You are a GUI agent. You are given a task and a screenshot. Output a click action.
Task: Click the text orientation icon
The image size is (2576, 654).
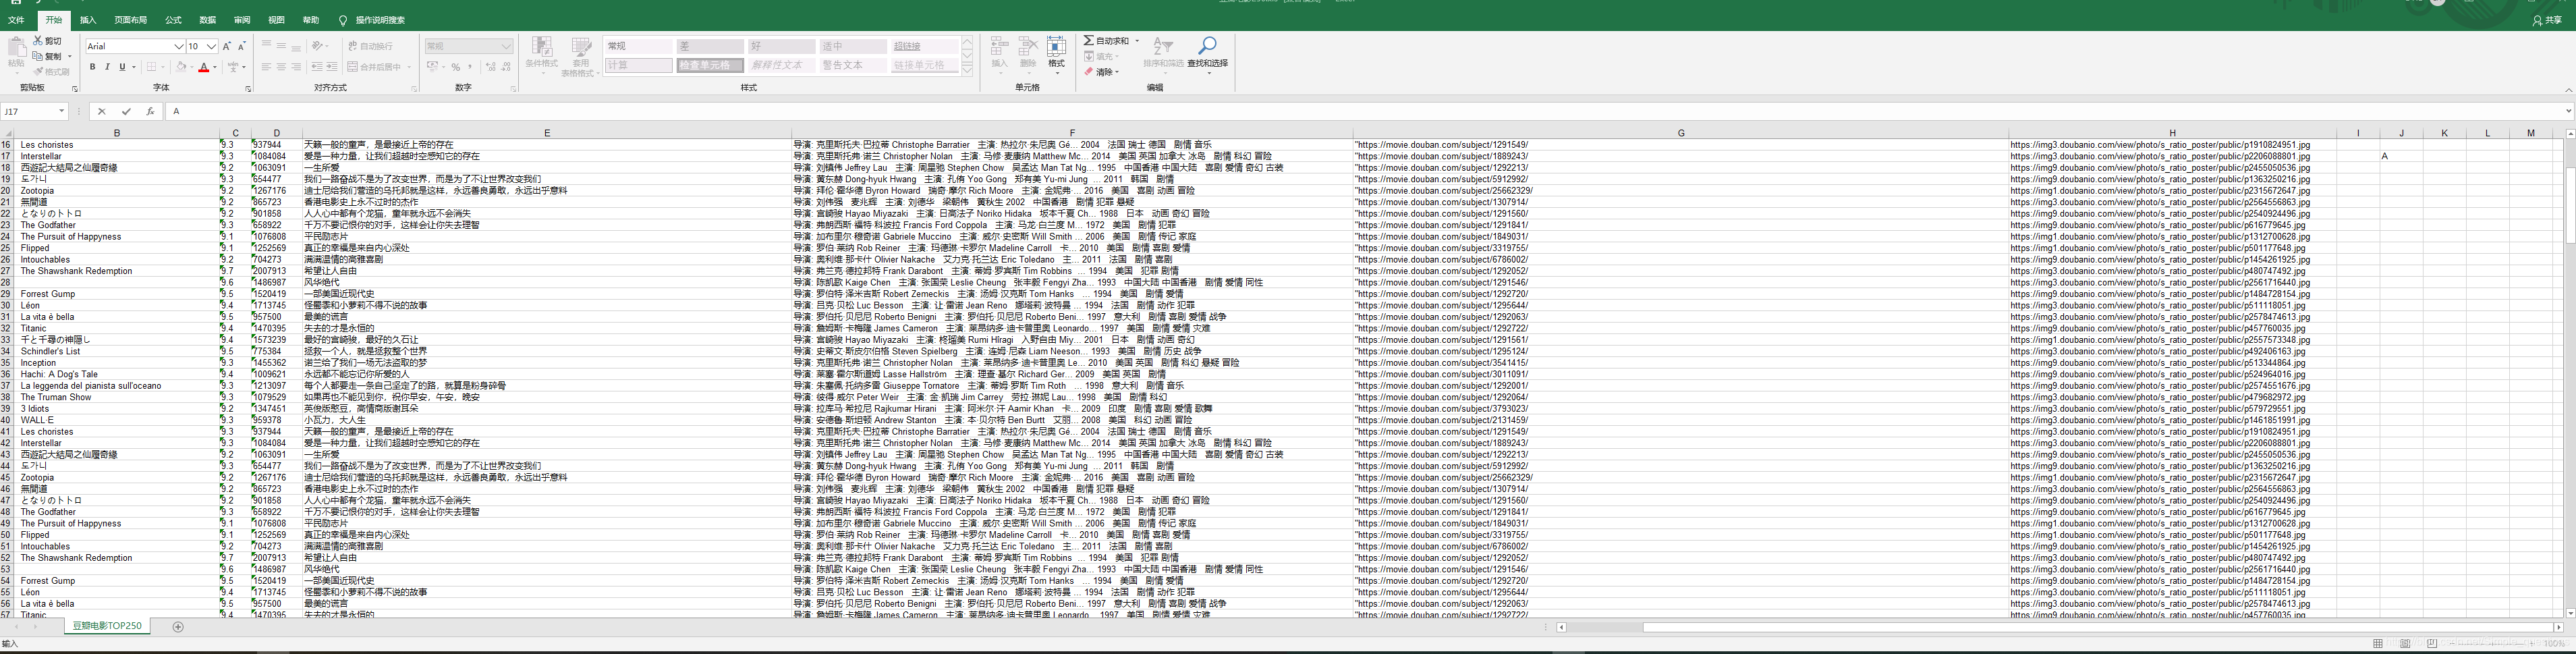(x=317, y=46)
